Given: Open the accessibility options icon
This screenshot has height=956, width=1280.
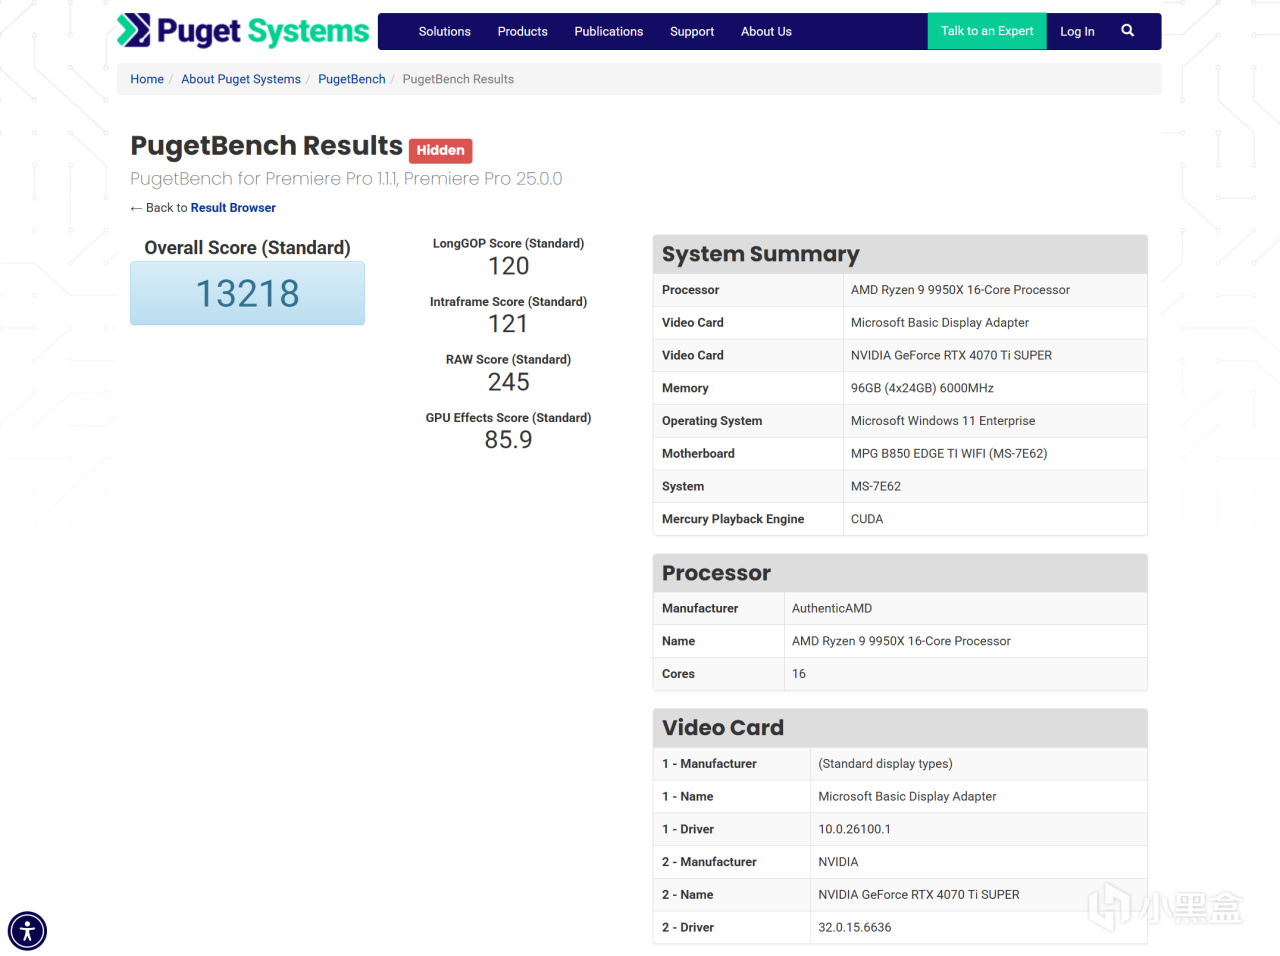Looking at the screenshot, I should click(28, 931).
